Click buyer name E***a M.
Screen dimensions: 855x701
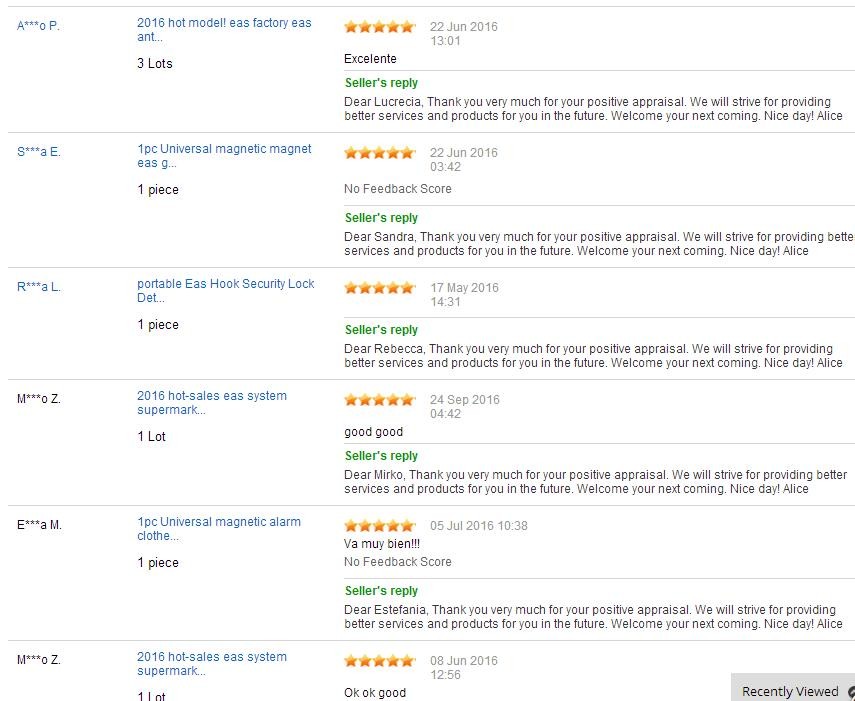click(39, 525)
